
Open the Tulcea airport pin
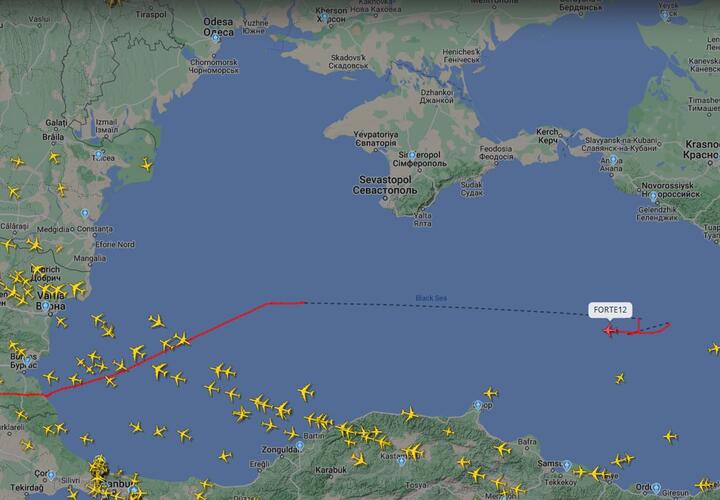[x=98, y=155]
